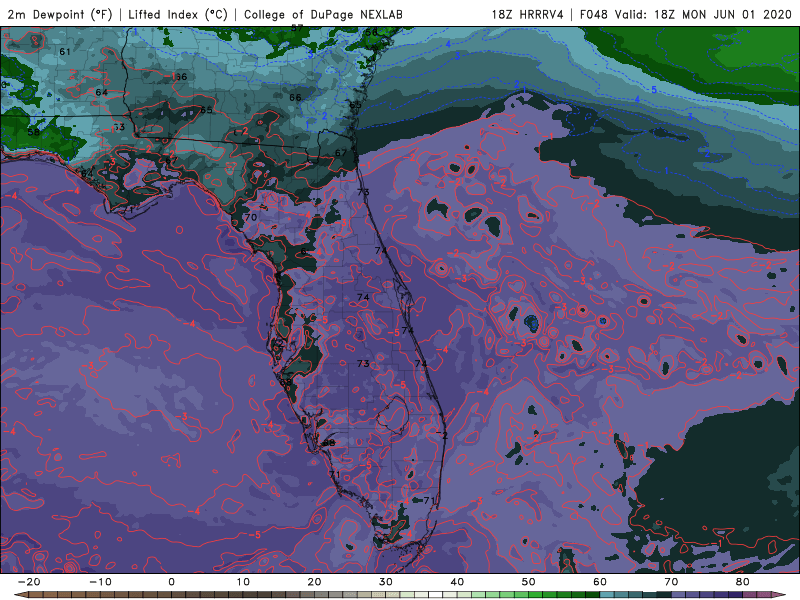Click the 57 dewpoint value under the title

click(x=297, y=28)
